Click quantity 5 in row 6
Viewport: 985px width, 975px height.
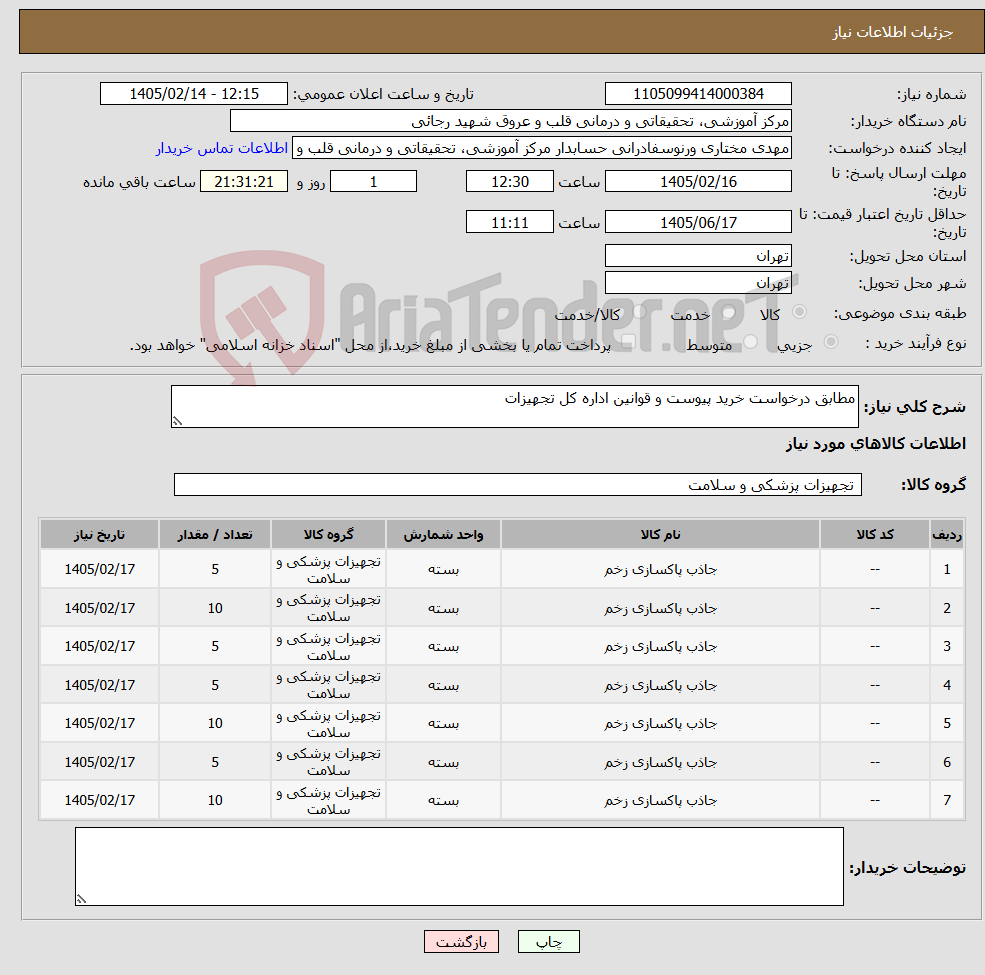(215, 761)
